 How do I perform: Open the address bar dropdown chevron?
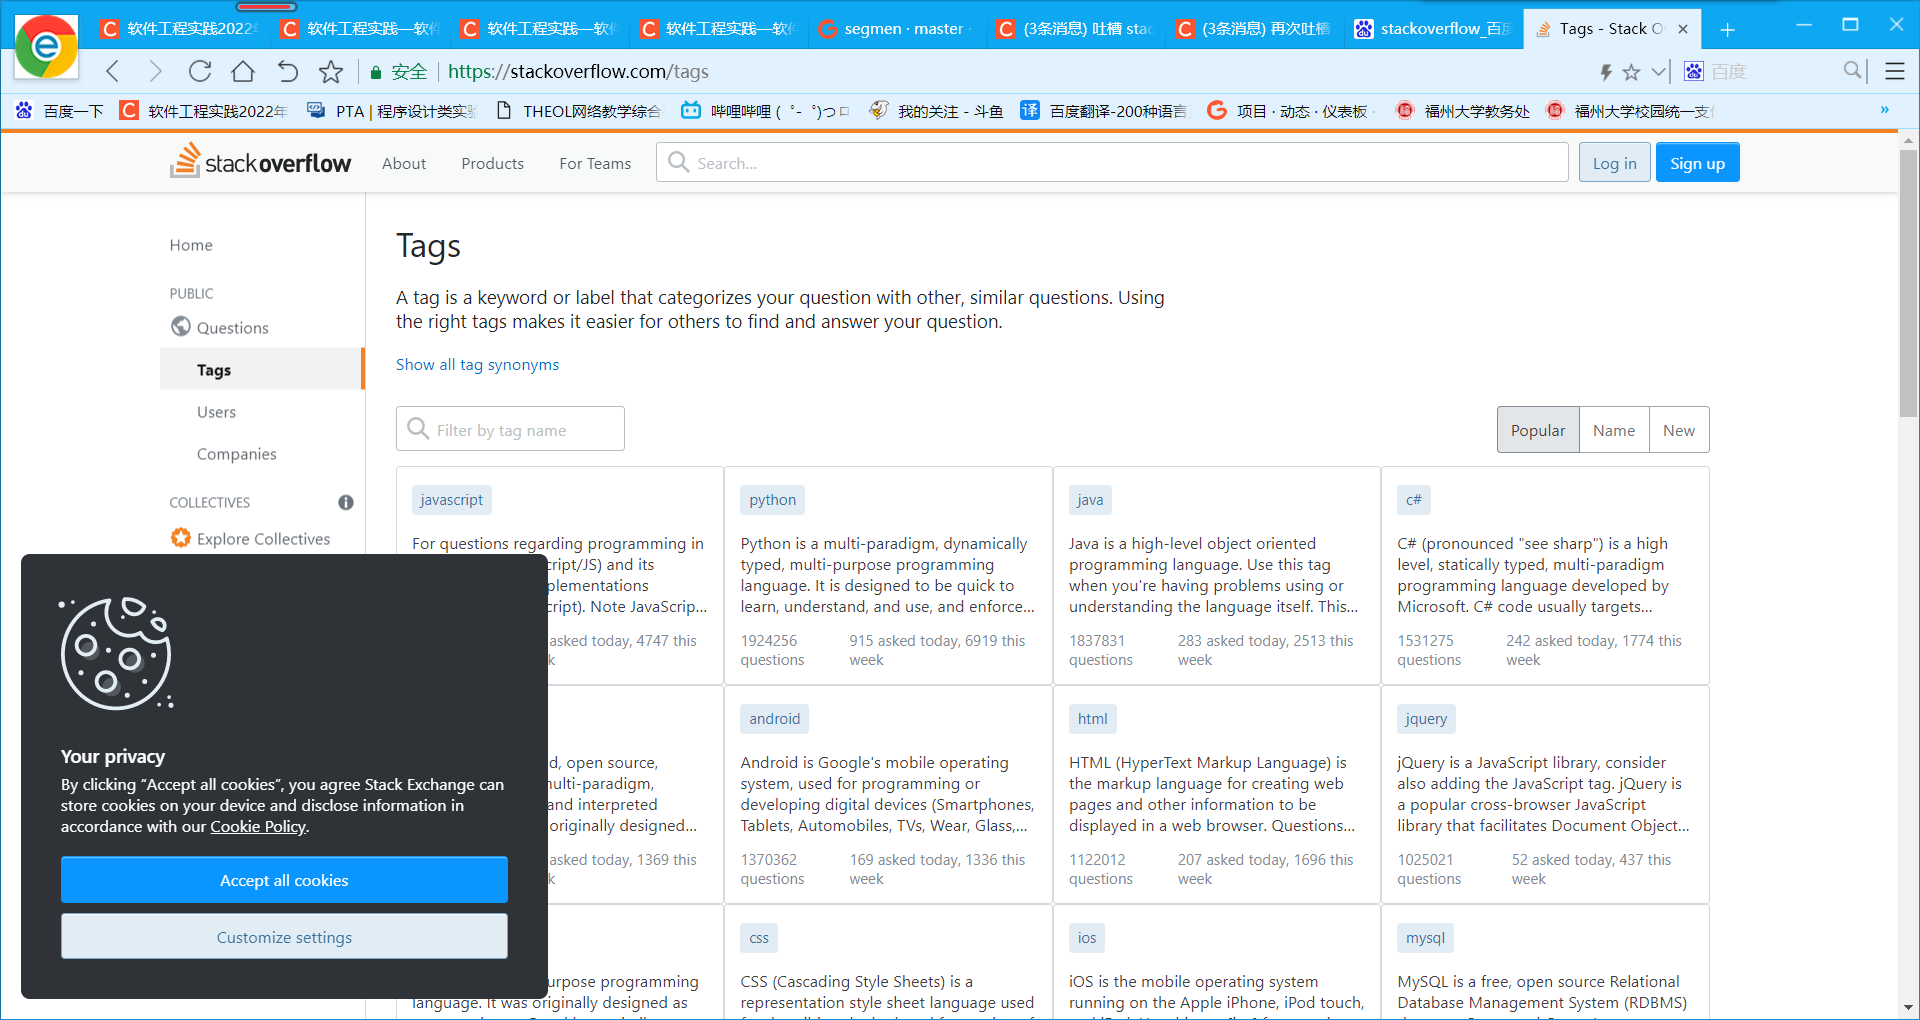point(1659,71)
